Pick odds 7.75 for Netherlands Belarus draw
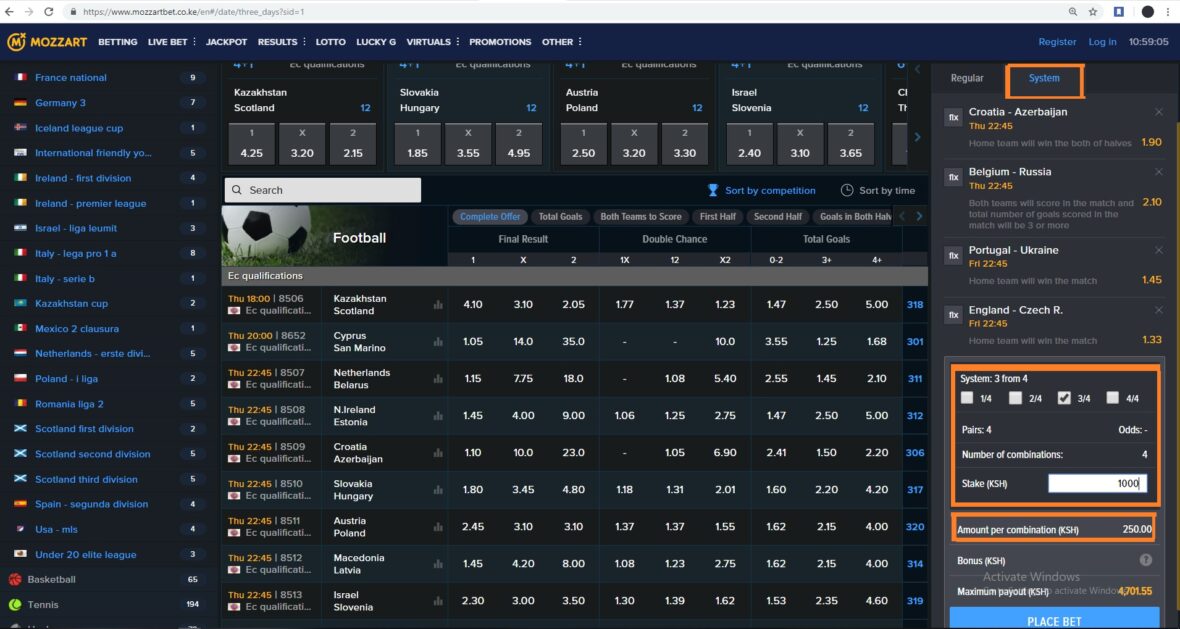The width and height of the screenshot is (1180, 629). (x=523, y=378)
